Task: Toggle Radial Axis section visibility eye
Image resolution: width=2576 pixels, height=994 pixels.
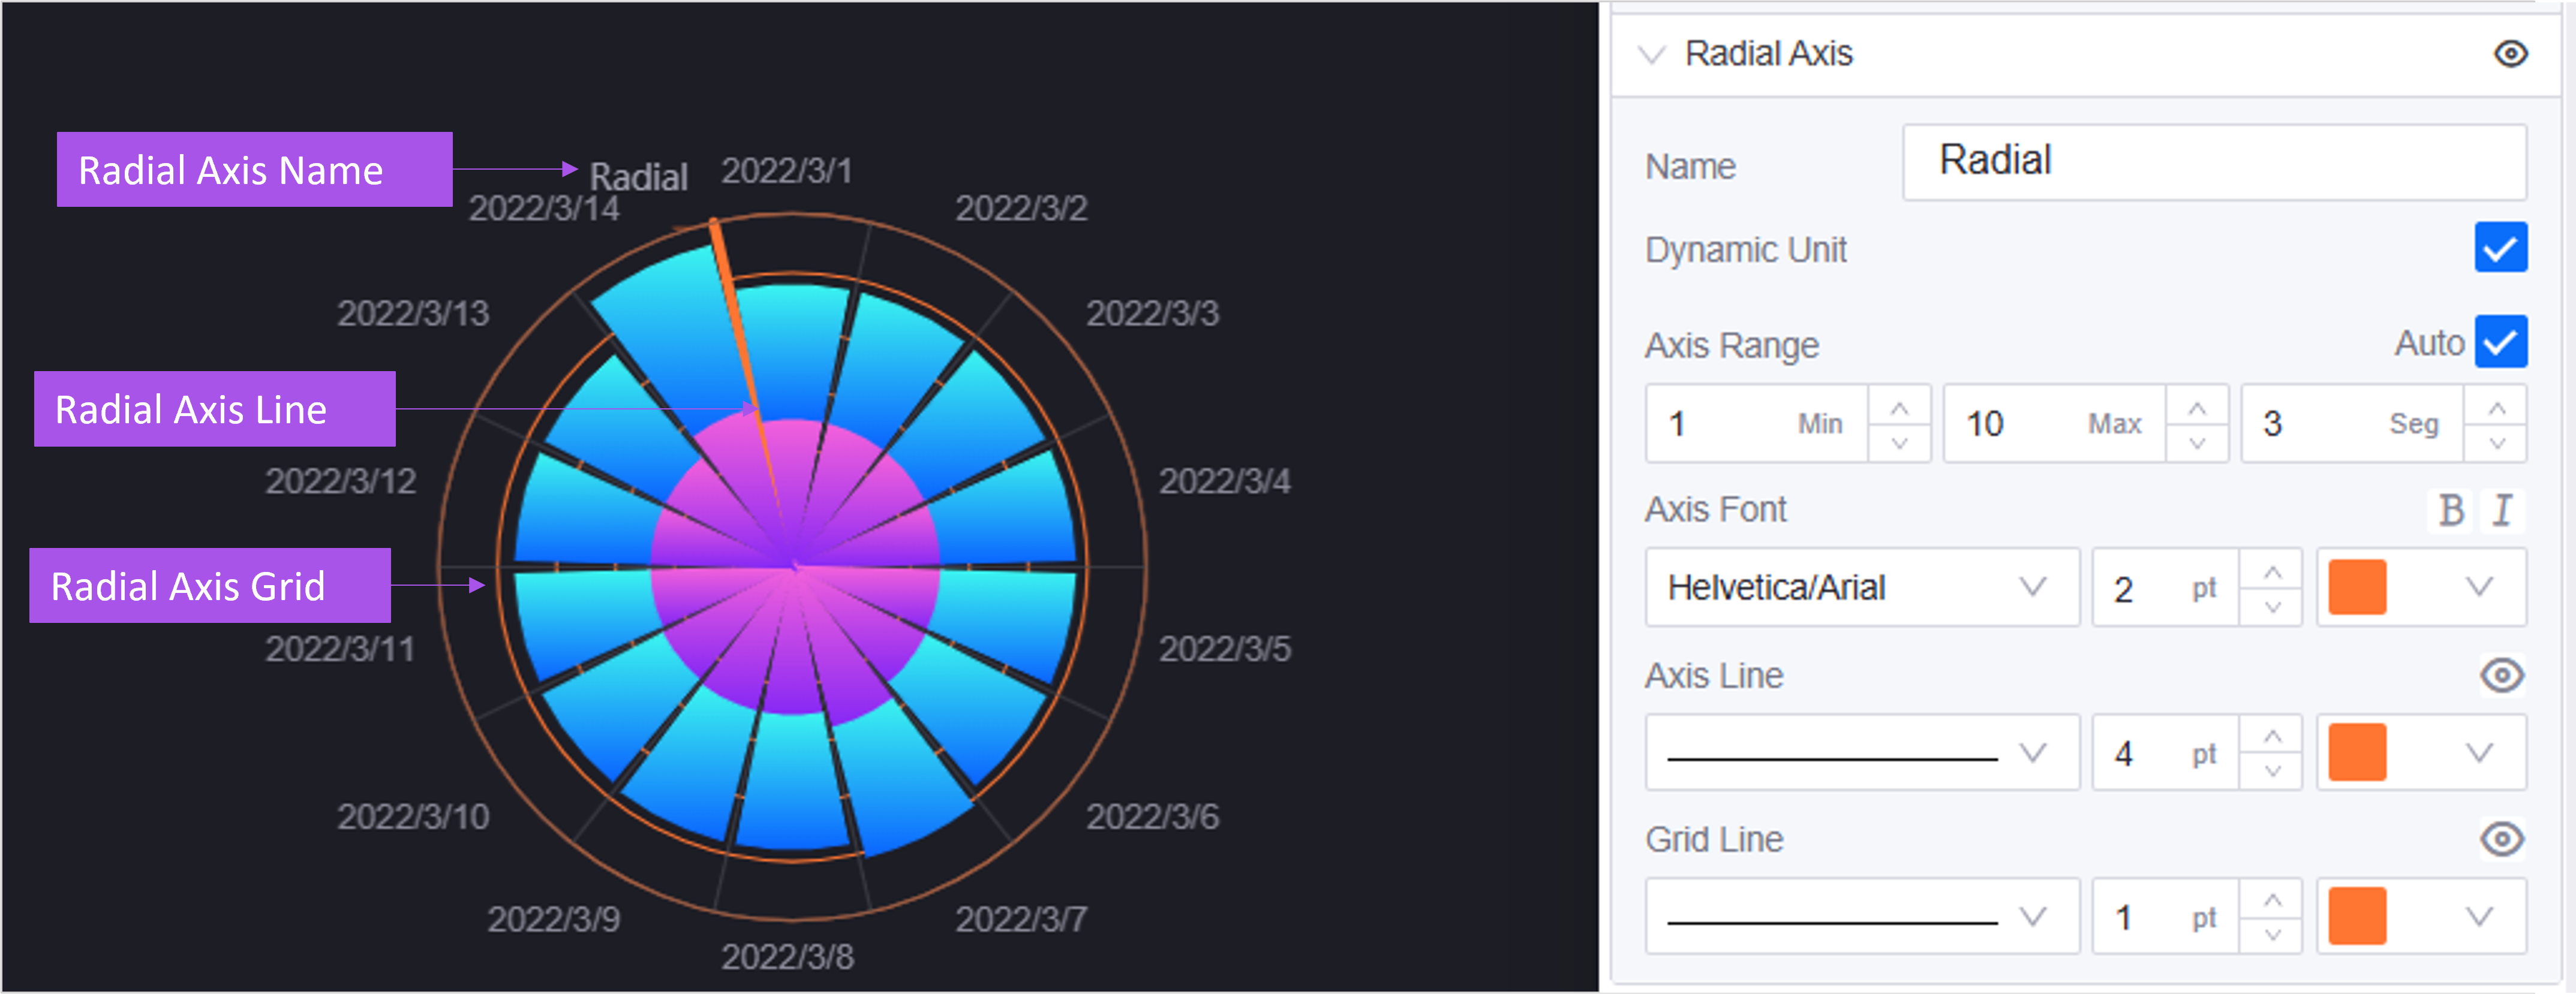Action: pos(2510,54)
